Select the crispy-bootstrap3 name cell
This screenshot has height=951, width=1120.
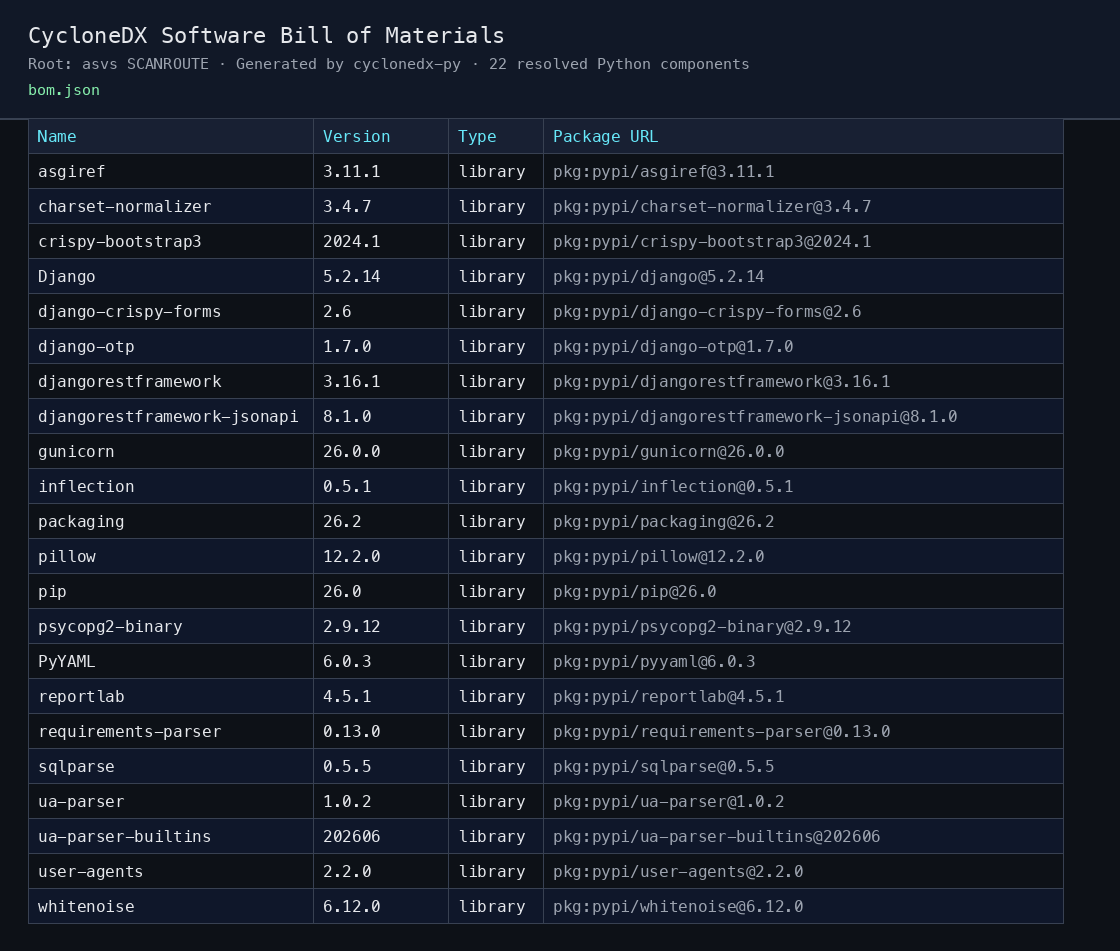tap(171, 242)
